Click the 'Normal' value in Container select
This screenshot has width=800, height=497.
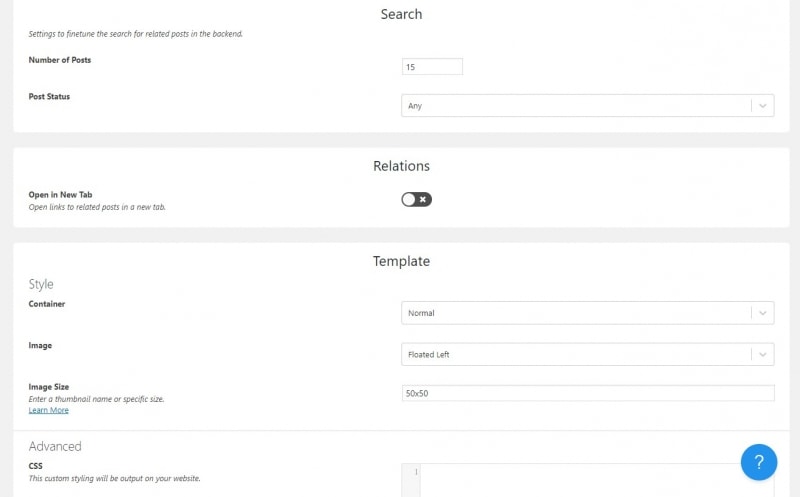click(x=421, y=313)
